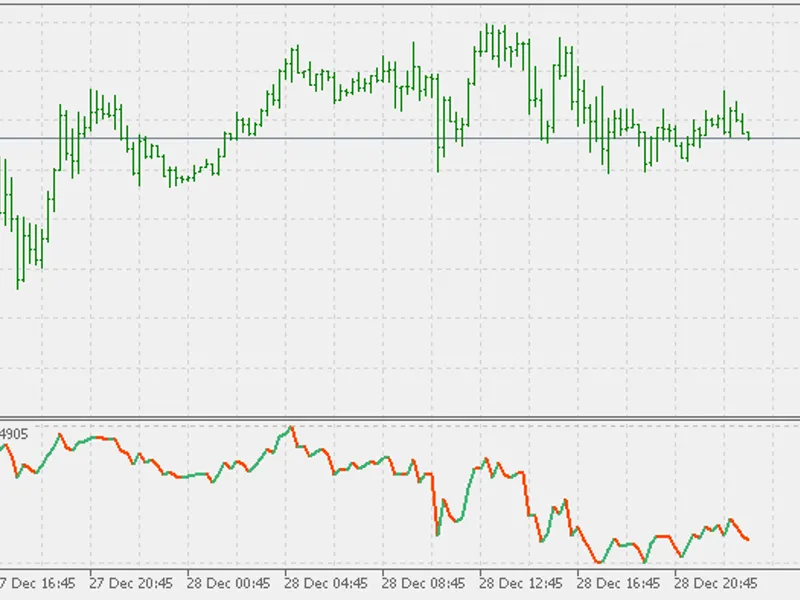This screenshot has height=600, width=800.
Task: Click the '28 Dec 00:45' time label
Action: 229,583
